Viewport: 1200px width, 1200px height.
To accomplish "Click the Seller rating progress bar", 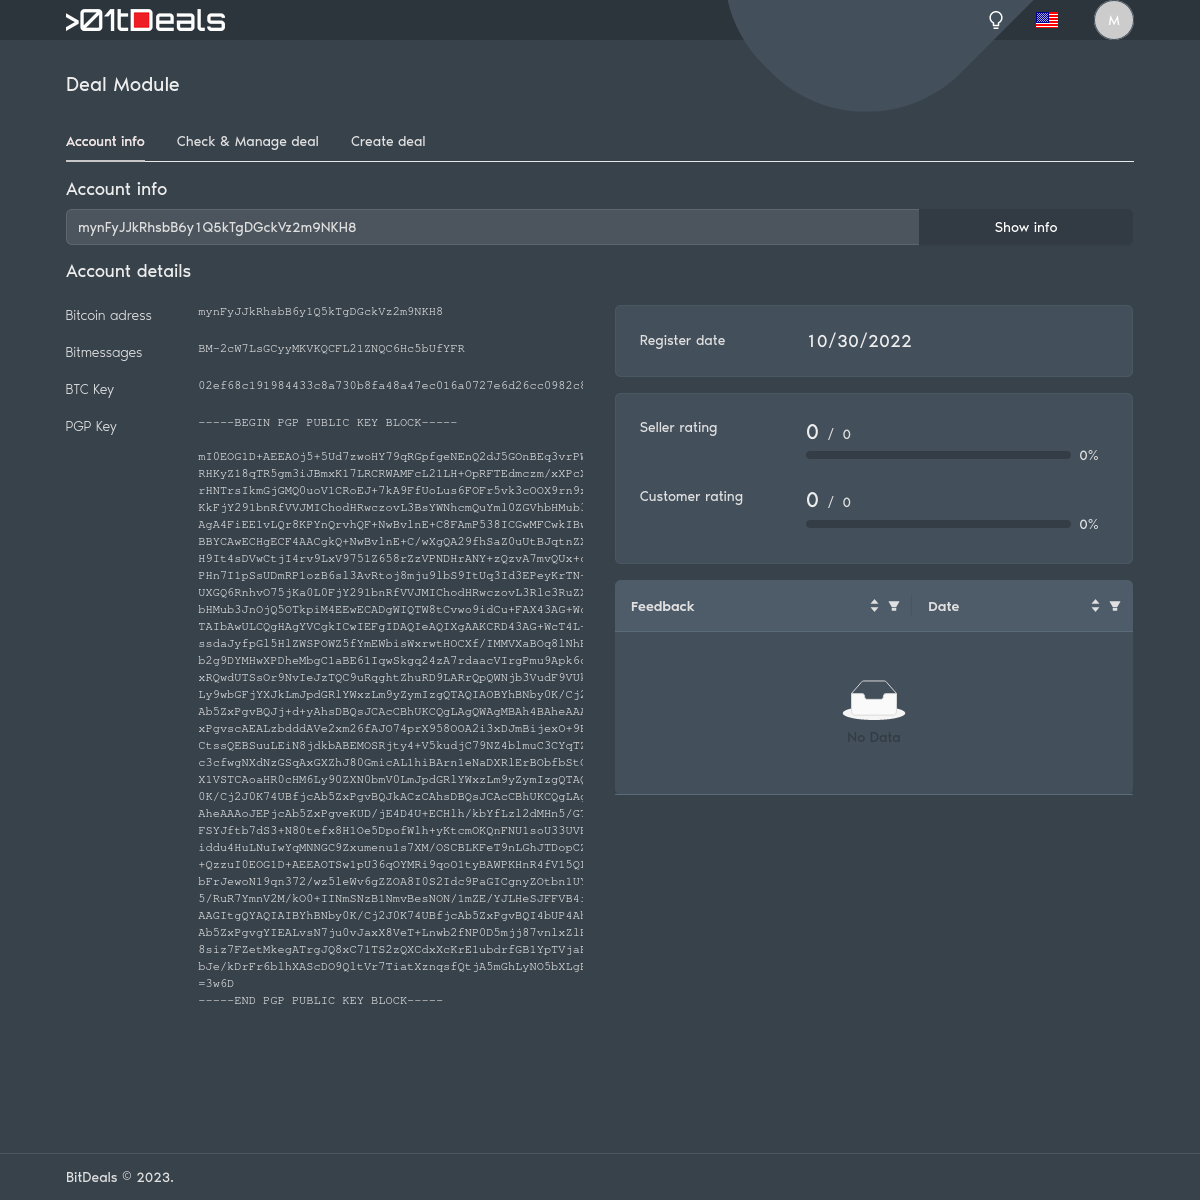I will pyautogui.click(x=938, y=455).
